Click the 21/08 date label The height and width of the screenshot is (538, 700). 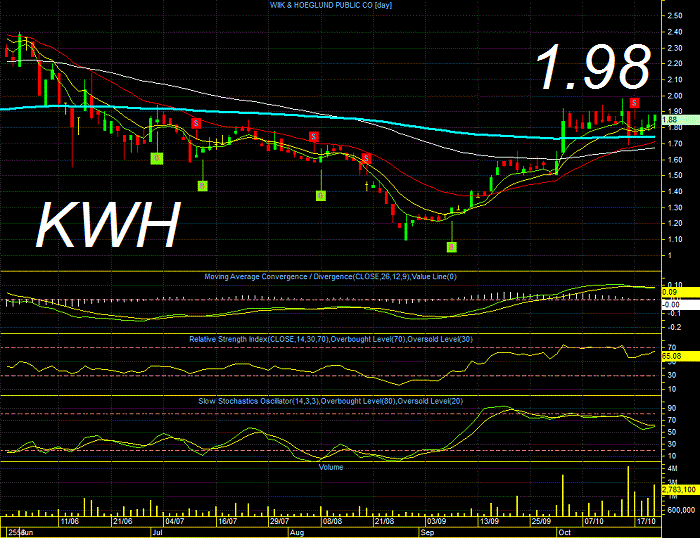tap(384, 521)
